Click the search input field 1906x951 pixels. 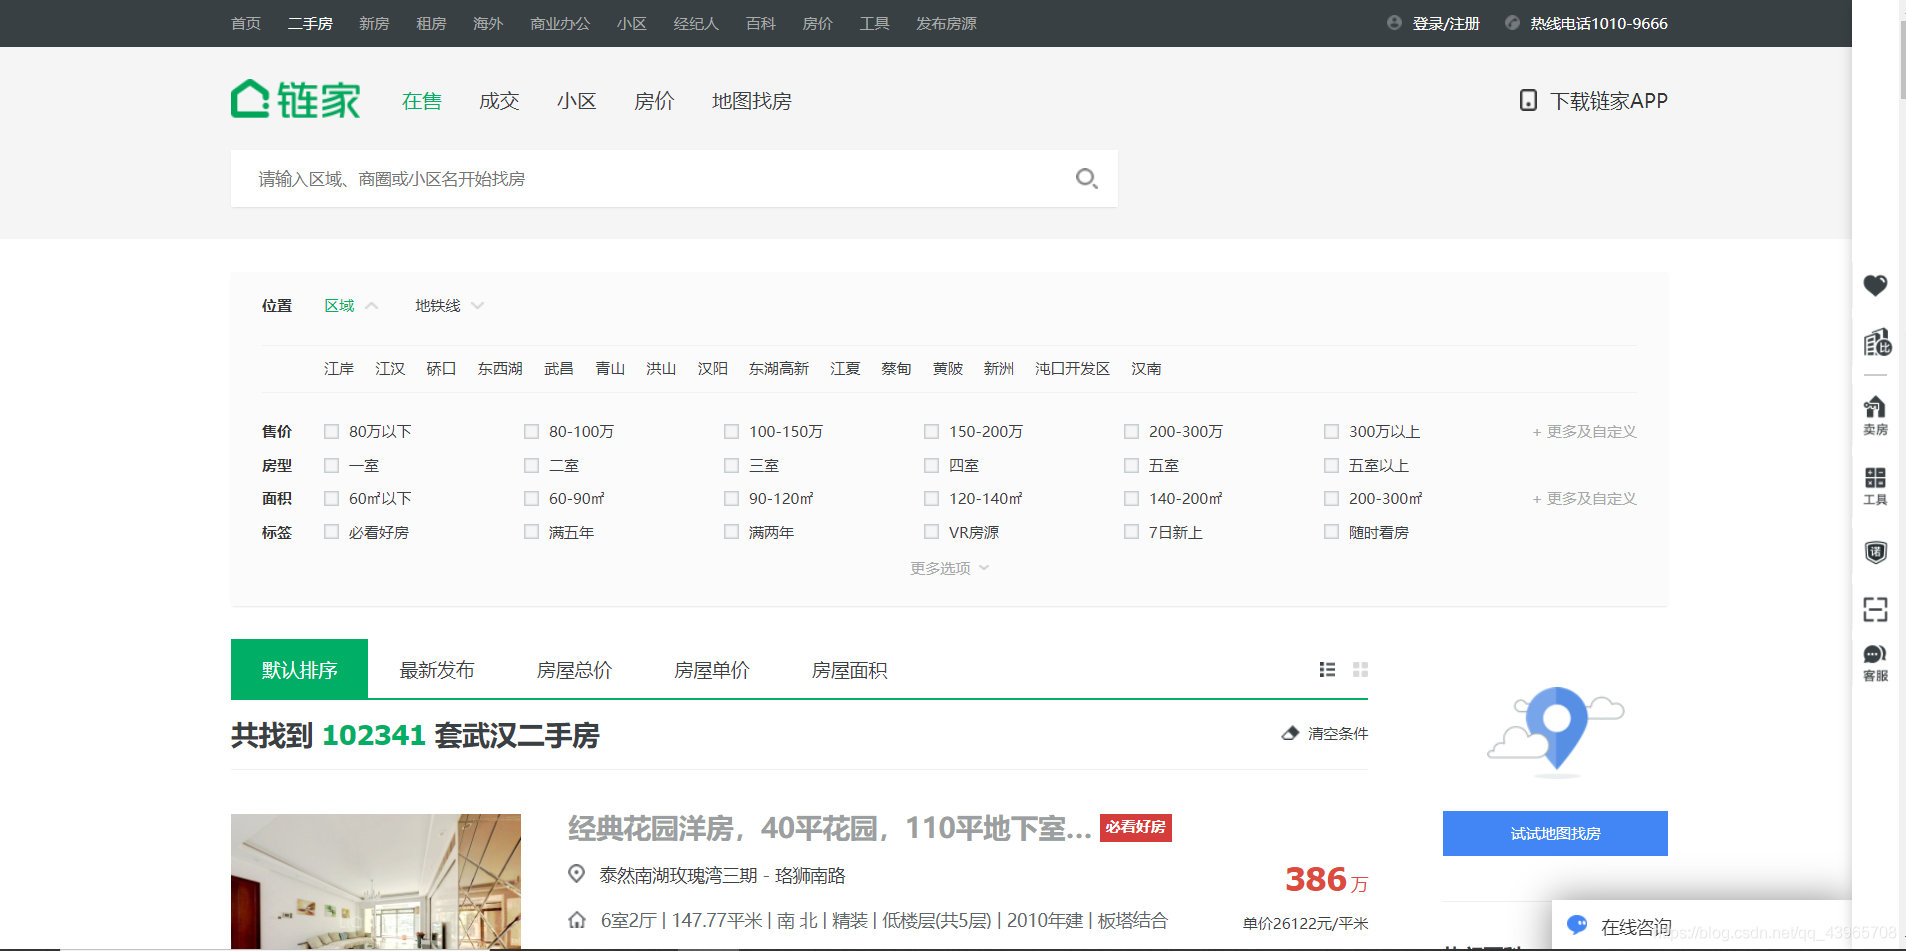coord(600,178)
